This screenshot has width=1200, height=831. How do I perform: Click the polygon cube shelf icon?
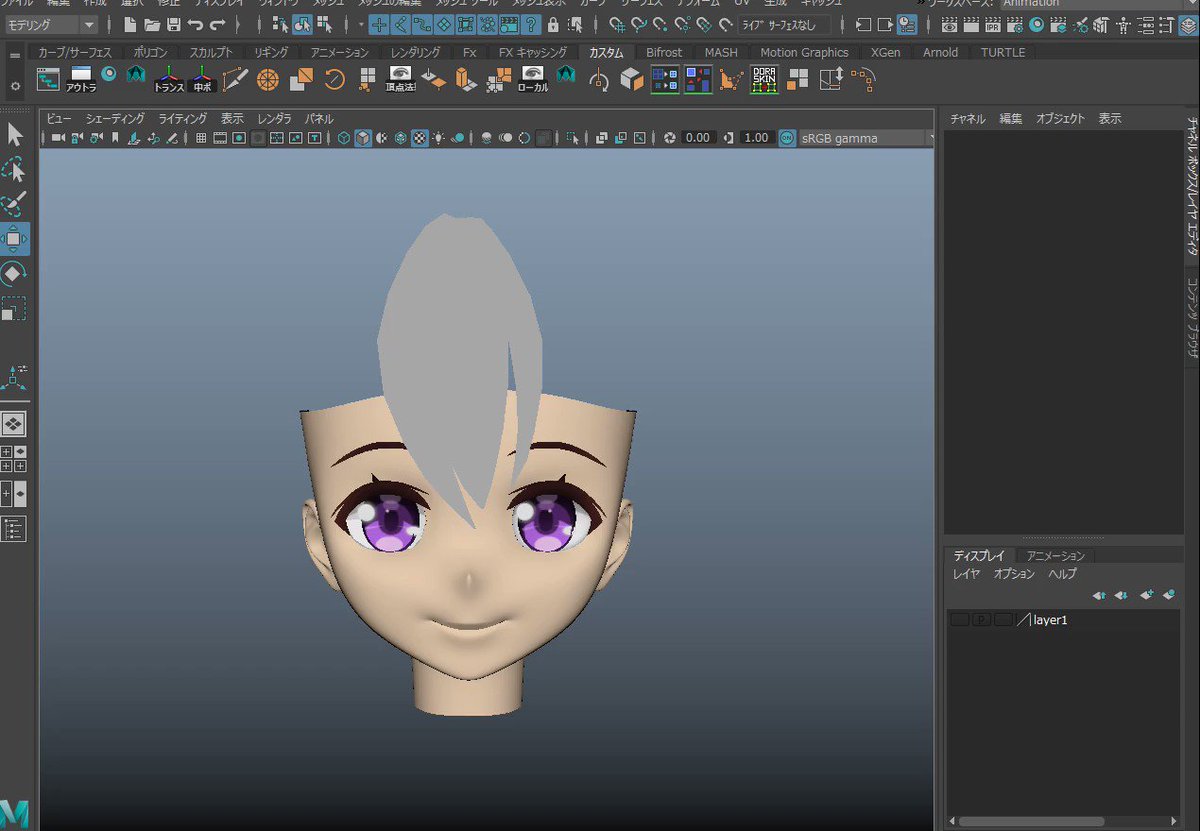tap(632, 79)
